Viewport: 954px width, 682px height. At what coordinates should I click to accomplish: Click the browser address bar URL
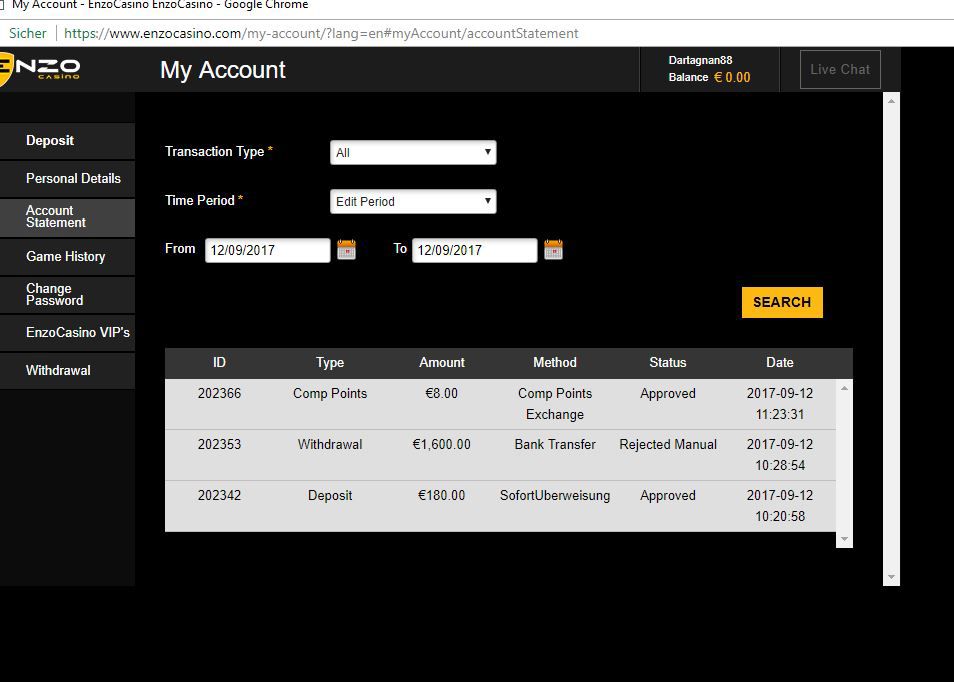pyautogui.click(x=321, y=33)
